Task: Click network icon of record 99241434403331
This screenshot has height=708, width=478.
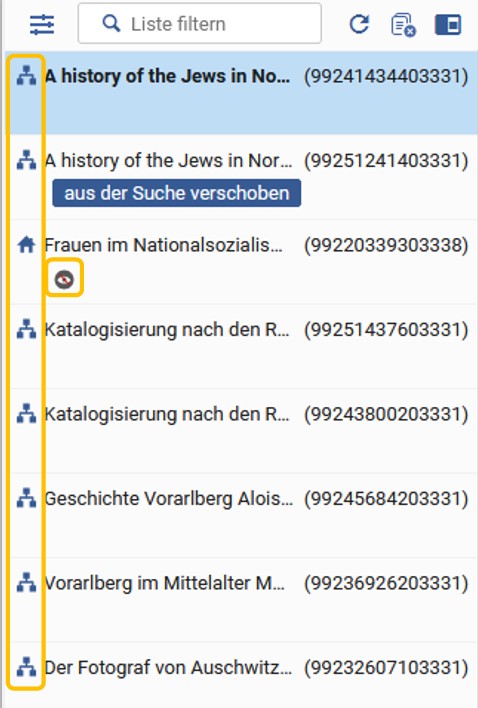Action: point(26,76)
